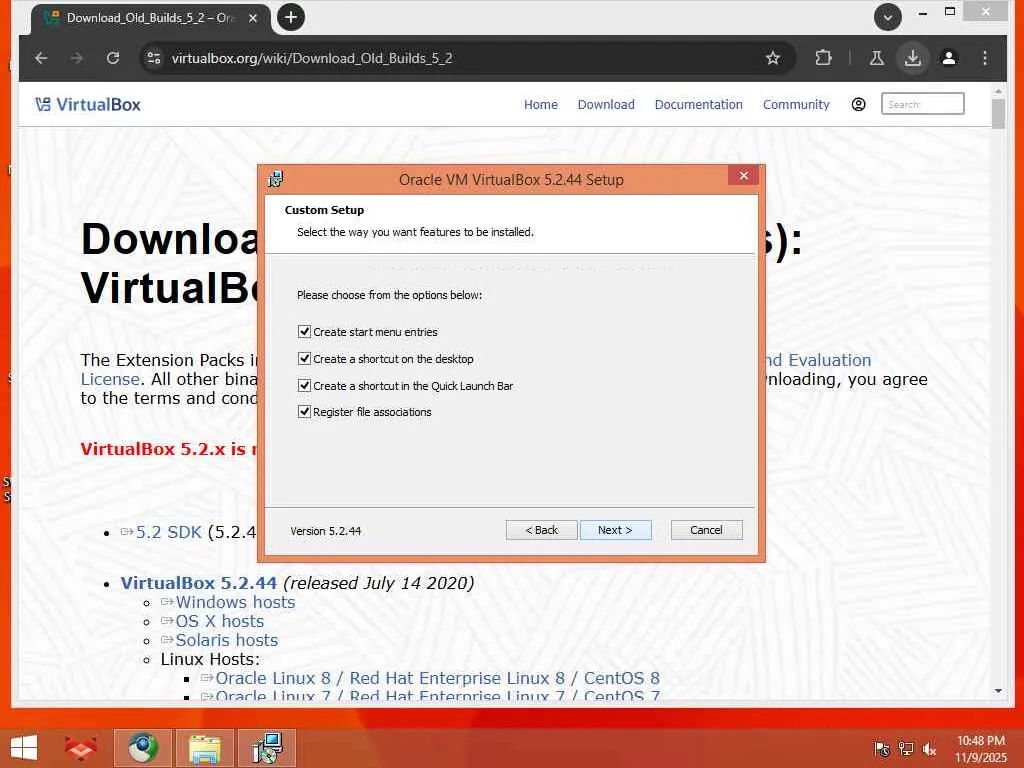Click the browser back arrow
Viewport: 1024px width, 768px height.
click(41, 58)
